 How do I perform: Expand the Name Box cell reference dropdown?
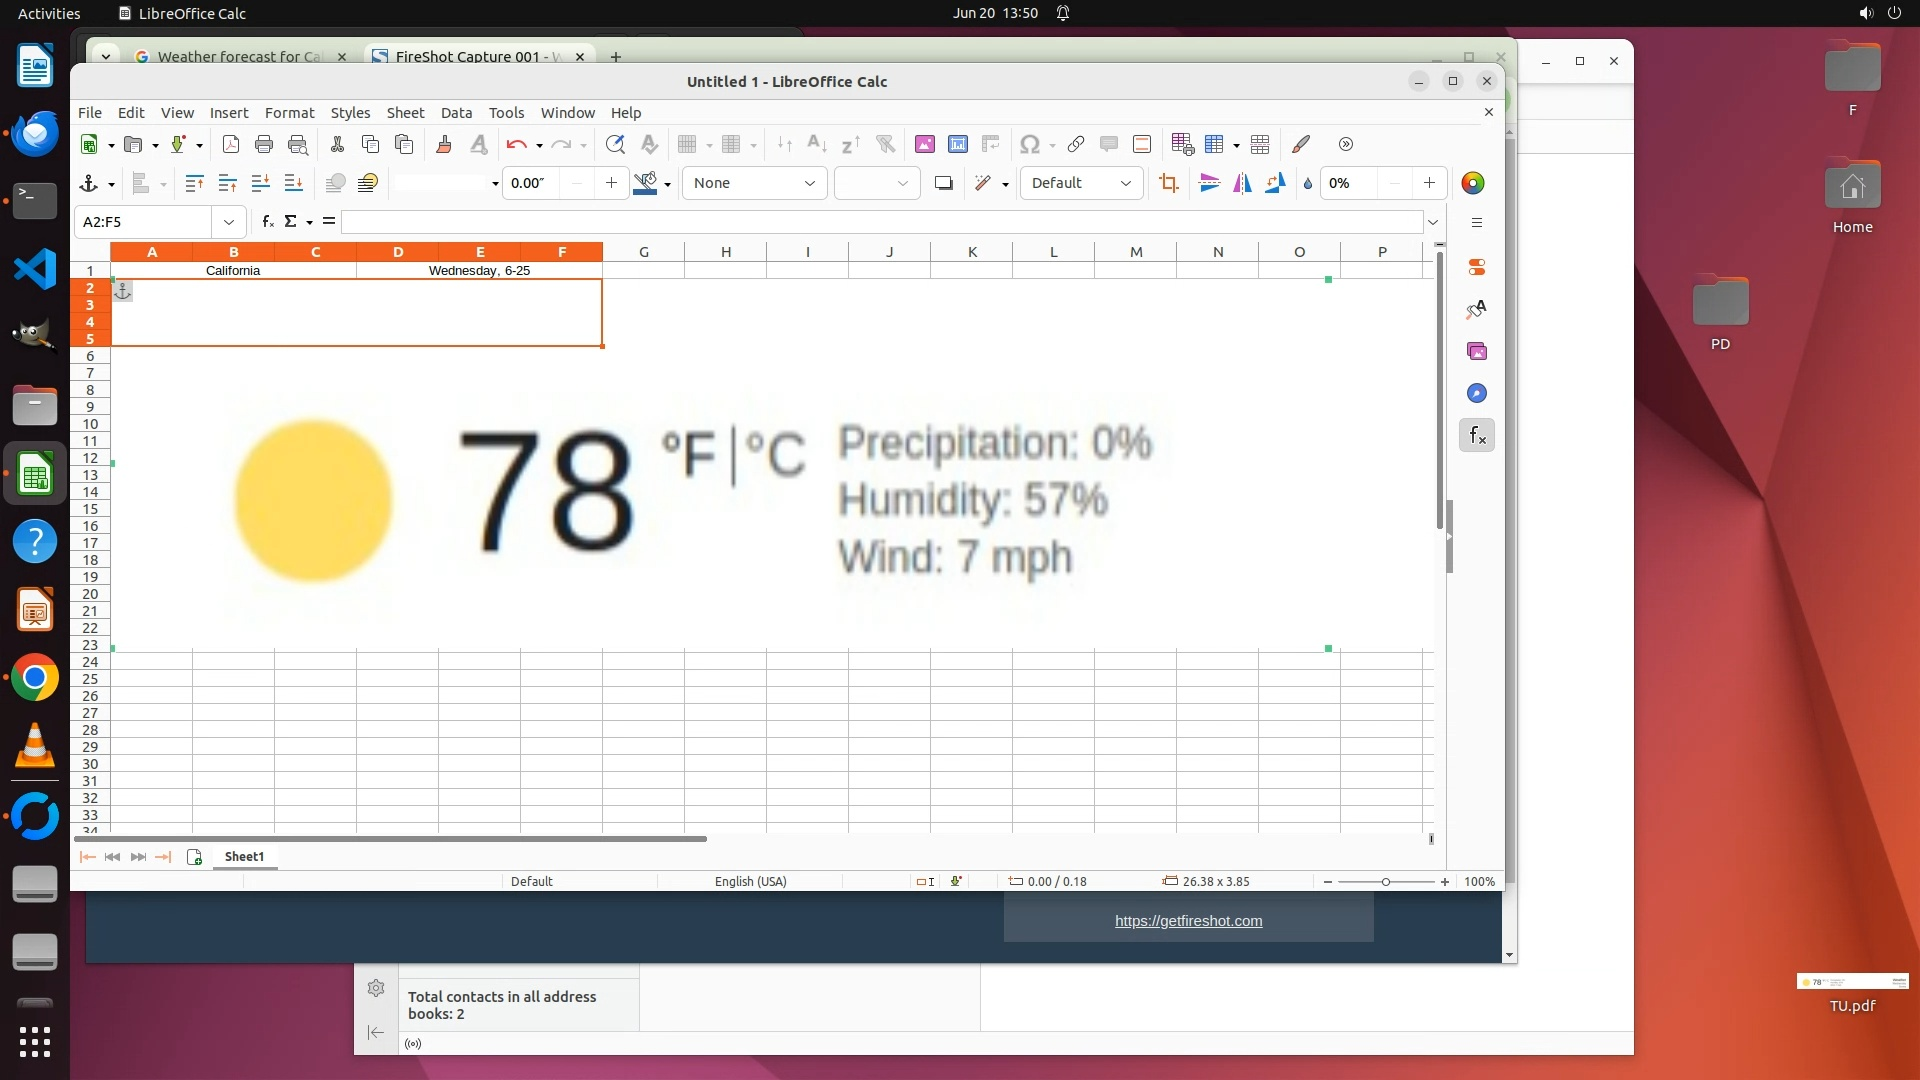click(x=229, y=222)
